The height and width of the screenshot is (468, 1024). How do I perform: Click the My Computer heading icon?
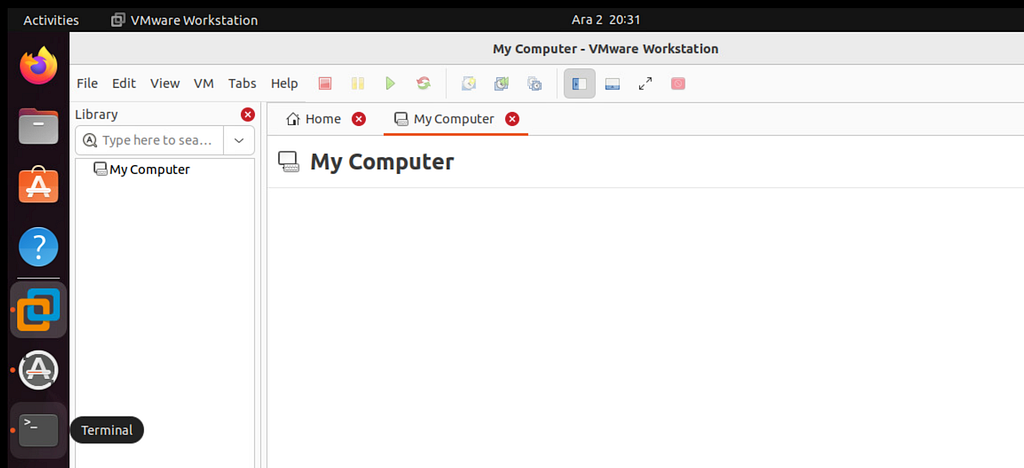289,162
